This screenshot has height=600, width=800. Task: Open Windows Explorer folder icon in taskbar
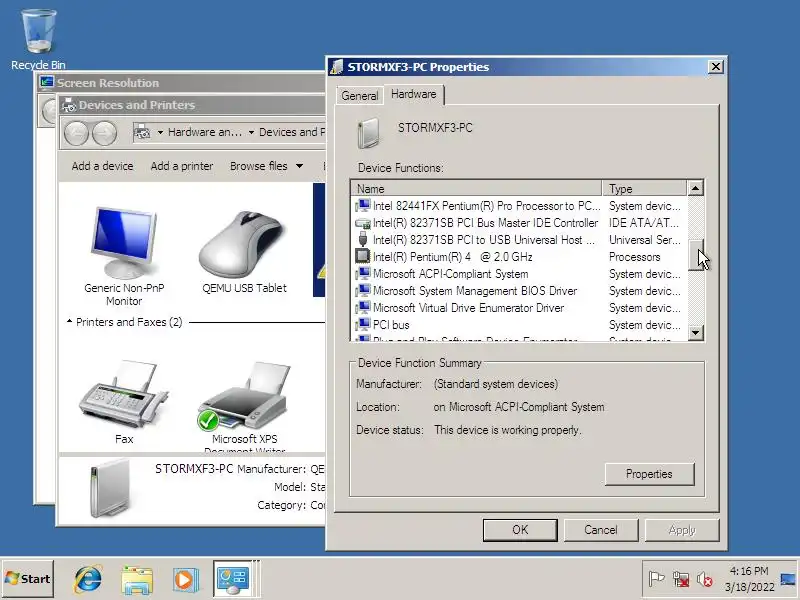[137, 579]
